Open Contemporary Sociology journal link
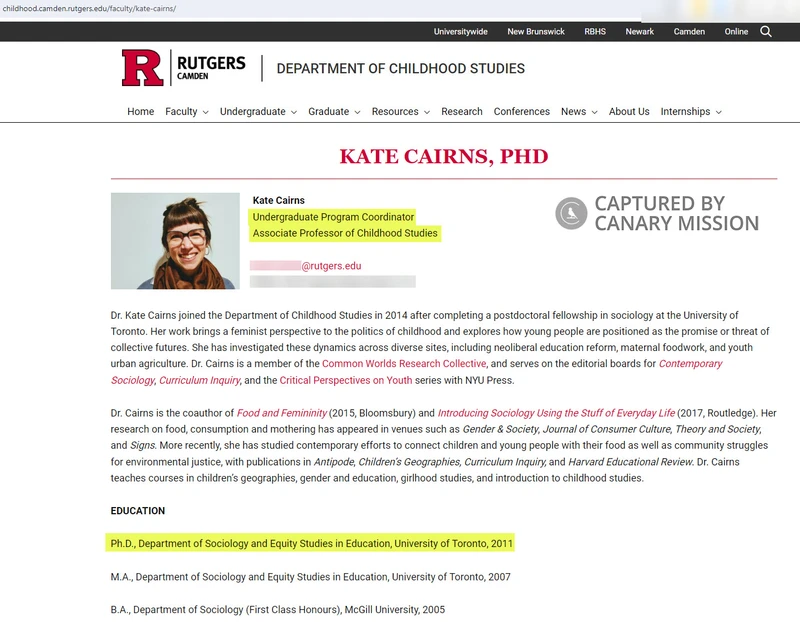This screenshot has width=800, height=622. [x=690, y=364]
